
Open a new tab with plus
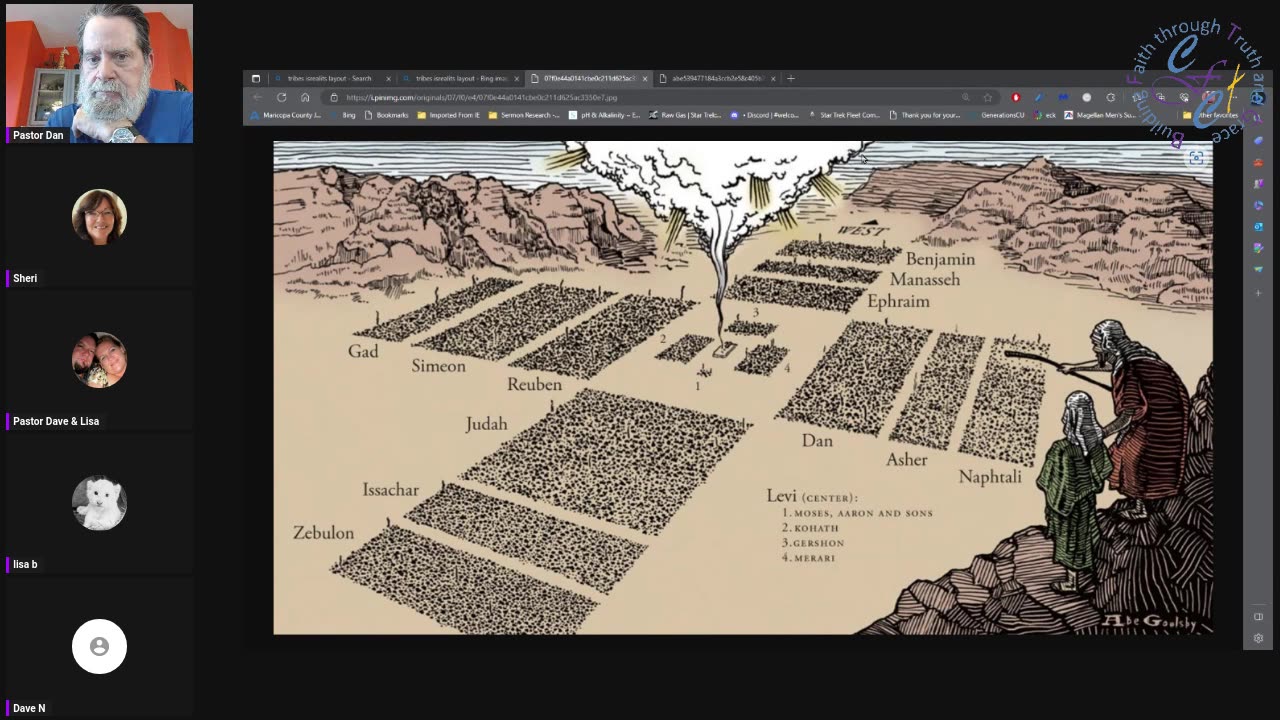tap(791, 78)
